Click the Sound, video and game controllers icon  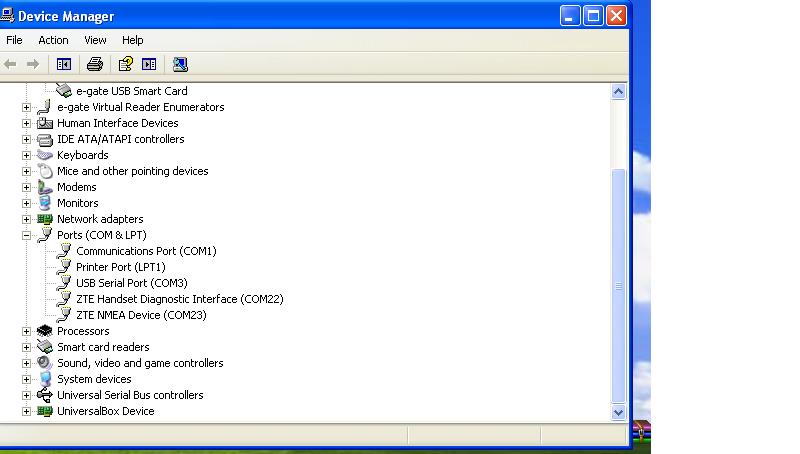[x=45, y=363]
